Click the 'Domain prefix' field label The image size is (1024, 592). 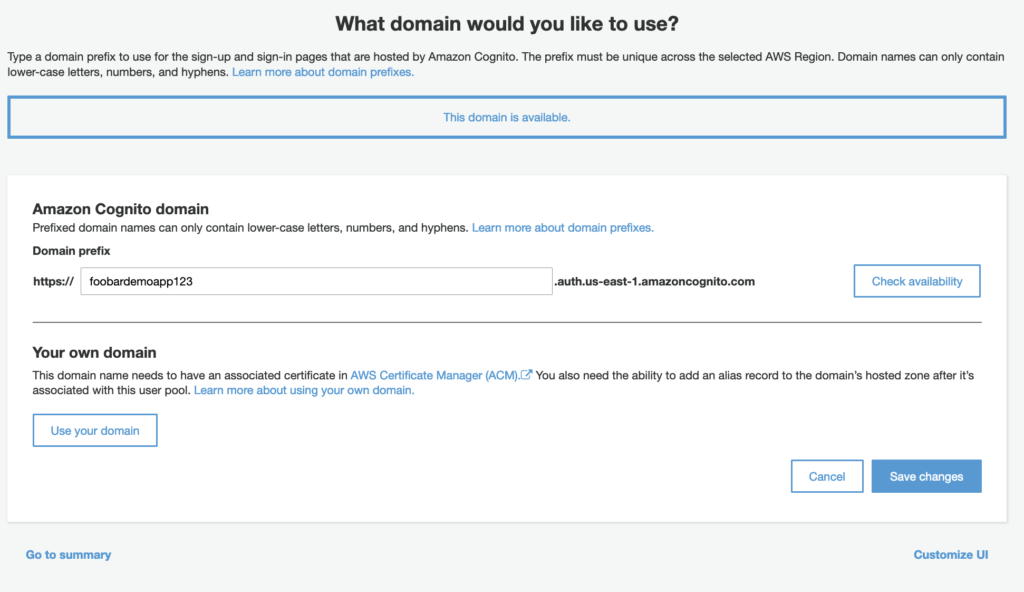pos(71,251)
